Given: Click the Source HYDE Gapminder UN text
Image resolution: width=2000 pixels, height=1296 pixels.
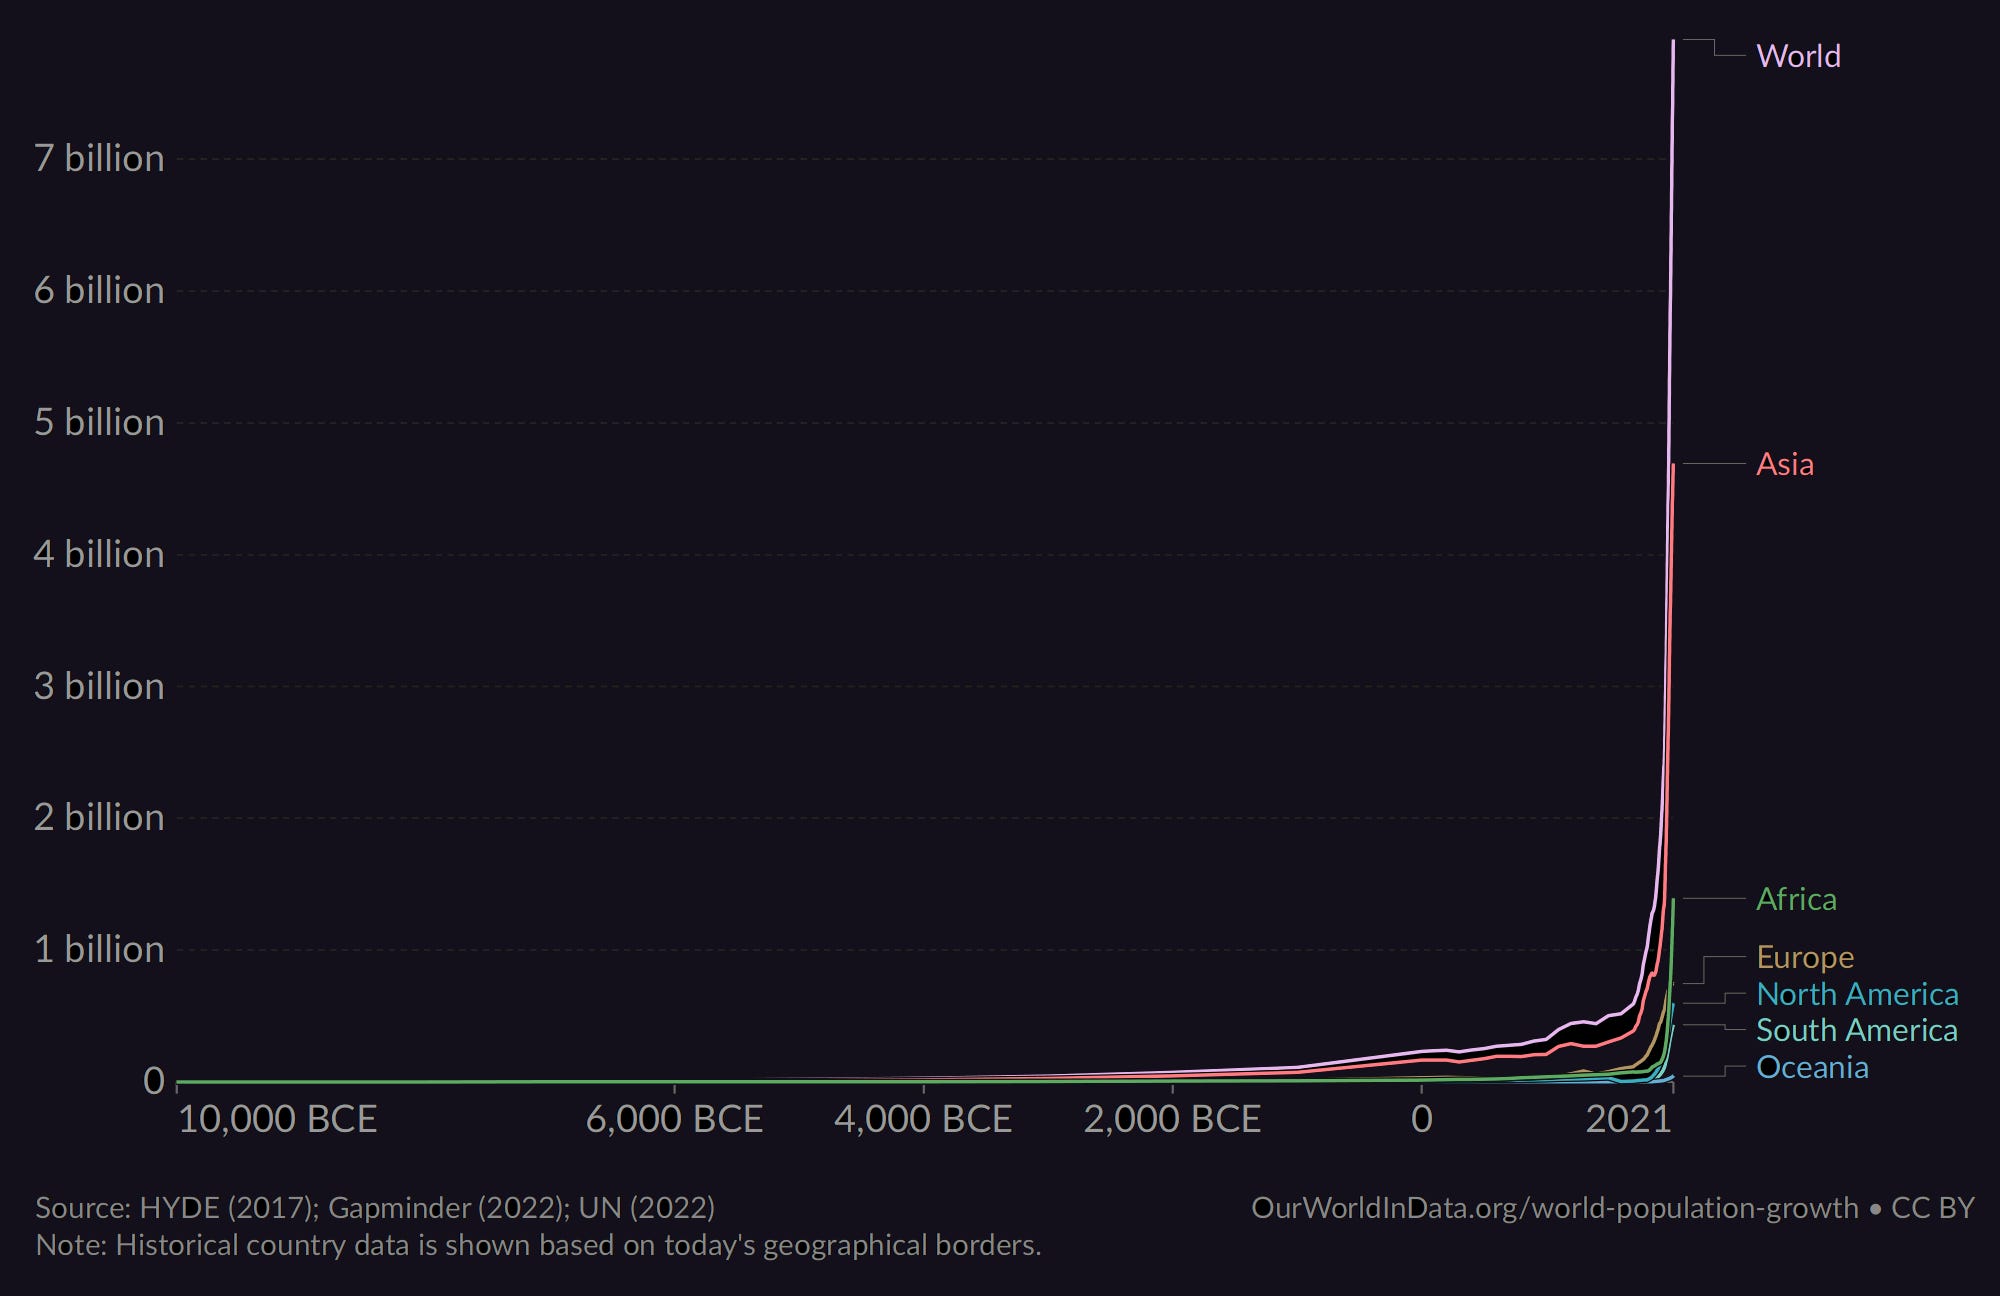Looking at the screenshot, I should (375, 1208).
